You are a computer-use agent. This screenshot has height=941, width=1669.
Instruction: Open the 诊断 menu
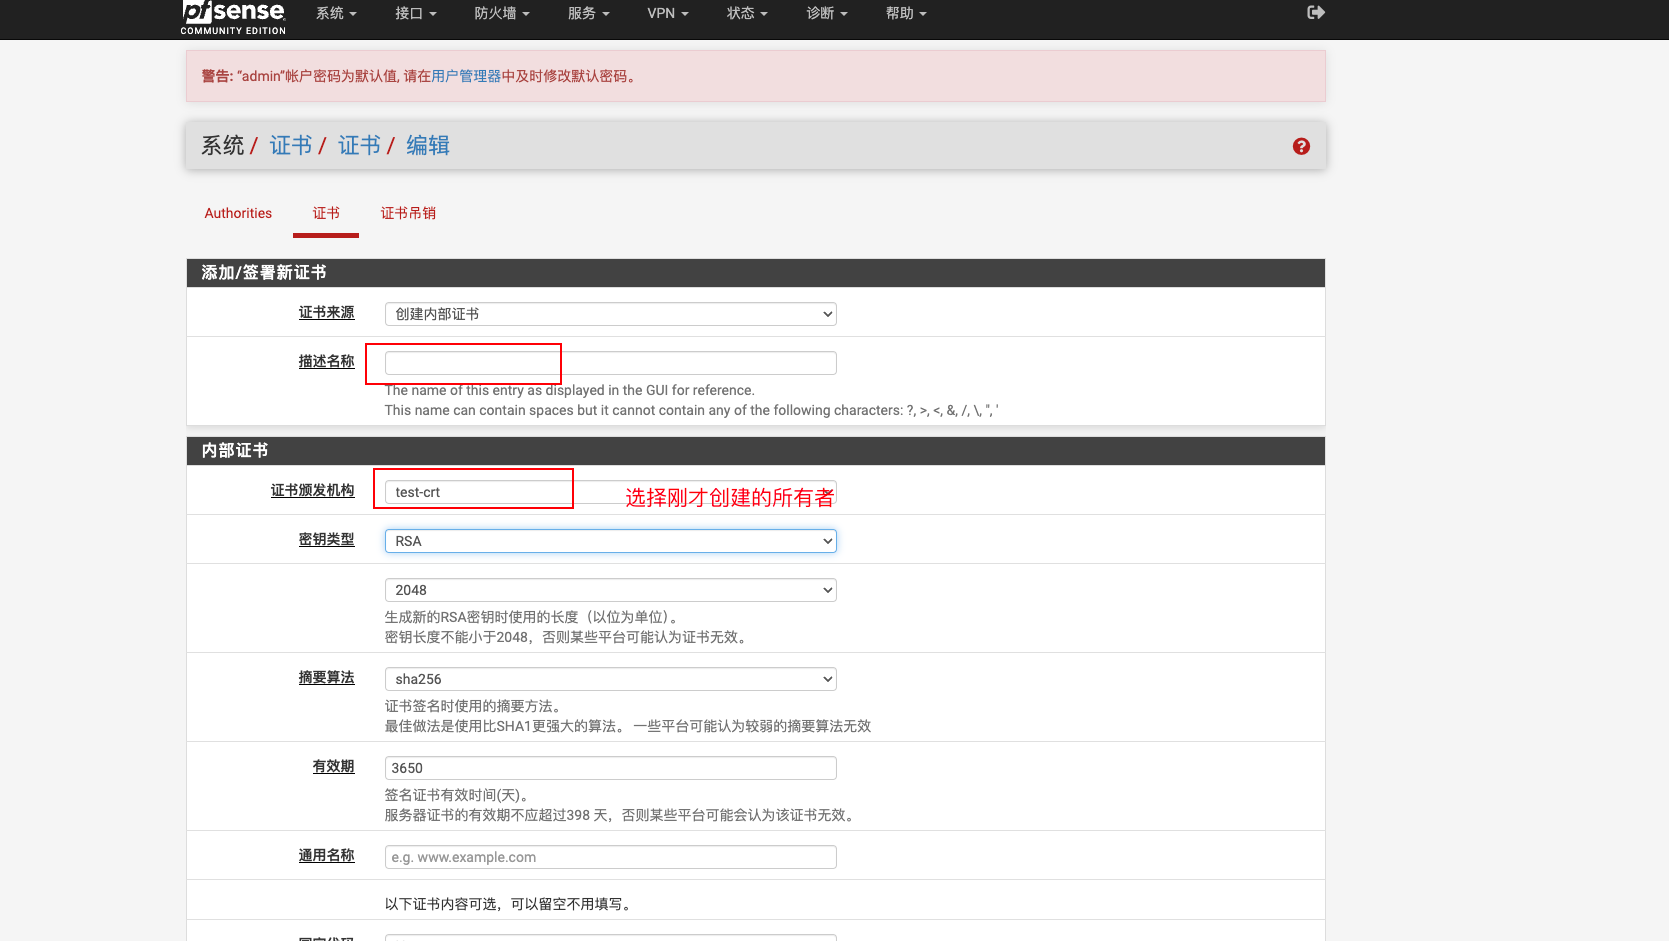pyautogui.click(x=827, y=13)
